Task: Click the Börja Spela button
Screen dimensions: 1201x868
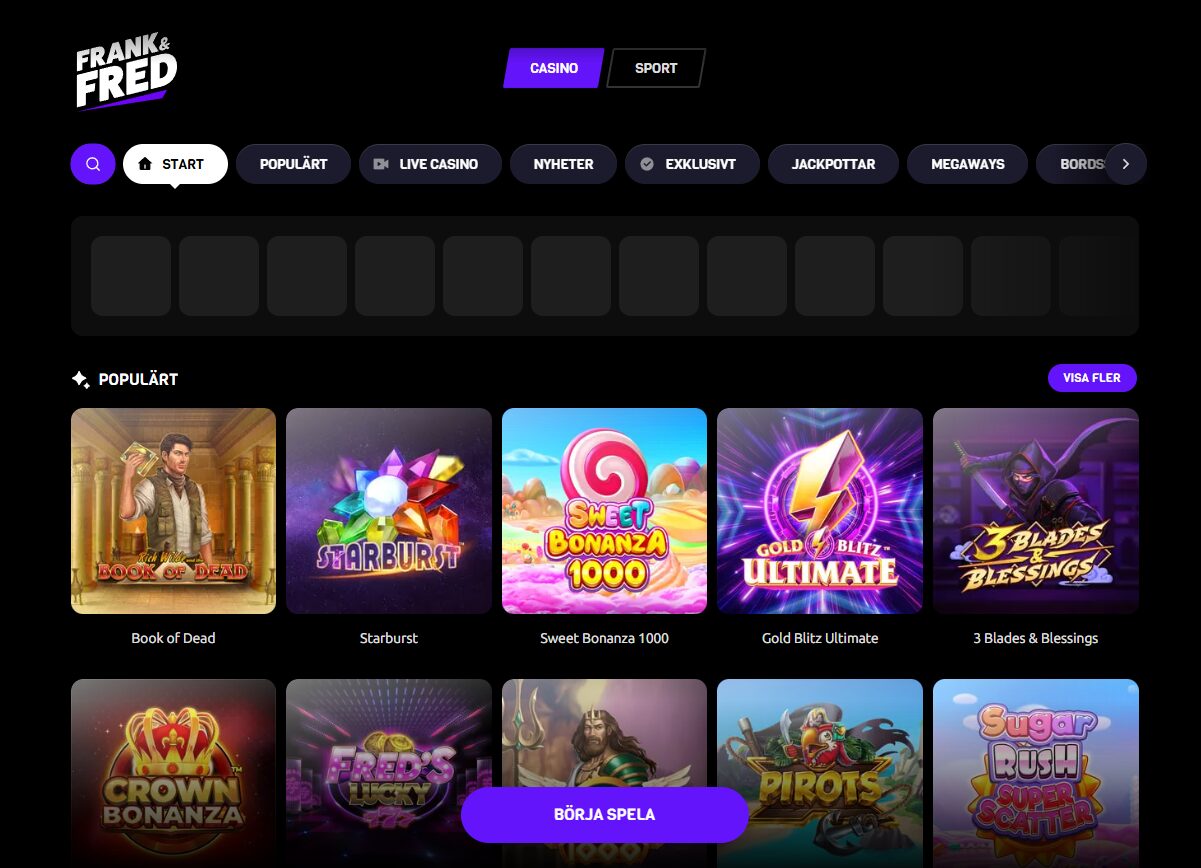Action: coord(605,815)
